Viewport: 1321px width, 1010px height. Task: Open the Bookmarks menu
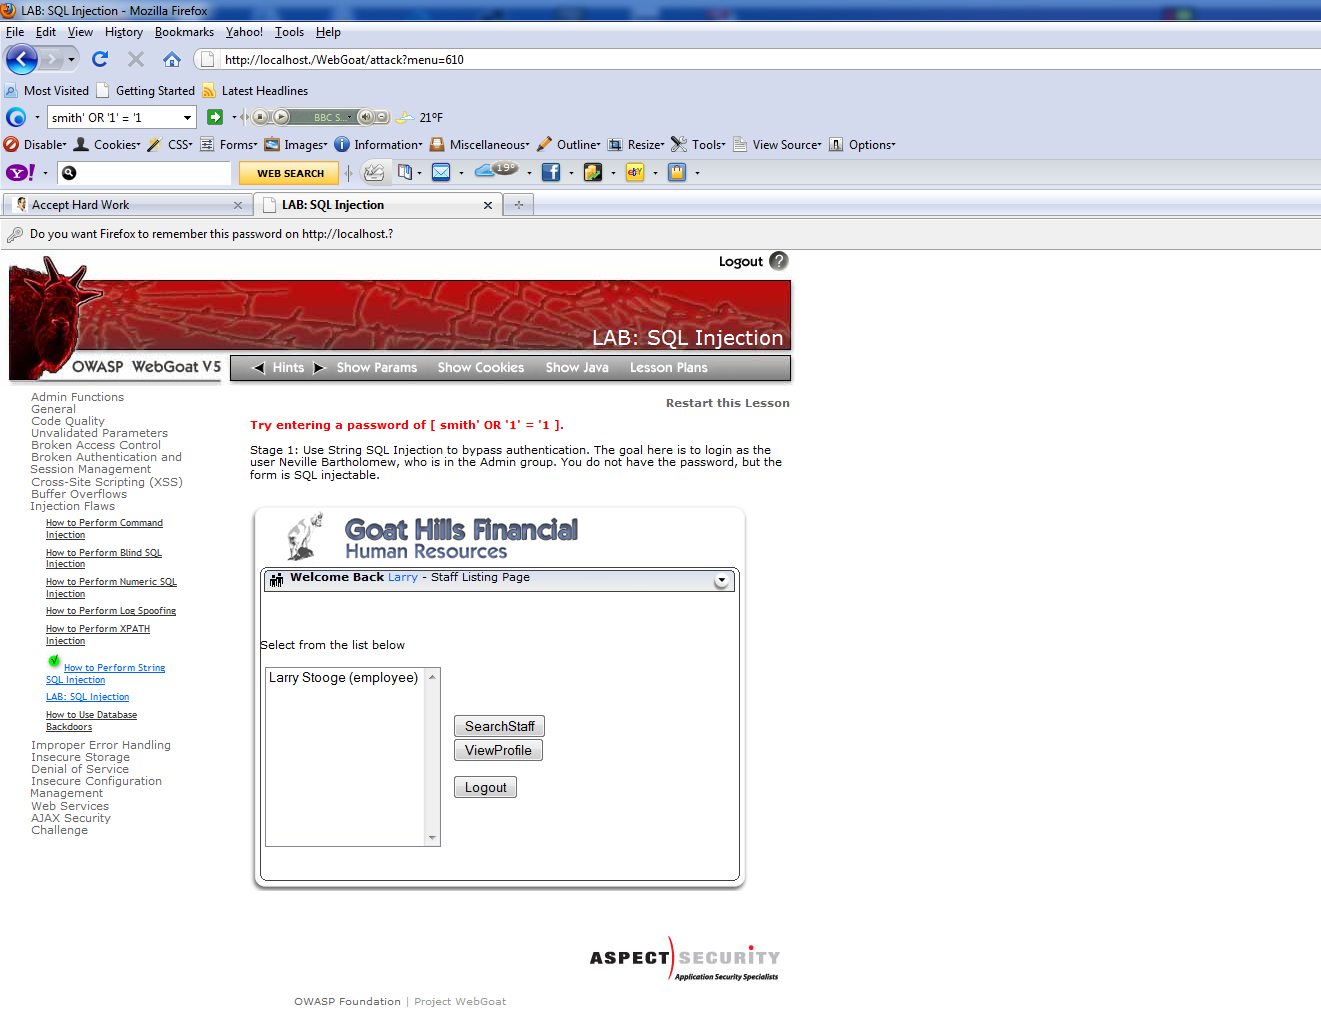[x=184, y=32]
